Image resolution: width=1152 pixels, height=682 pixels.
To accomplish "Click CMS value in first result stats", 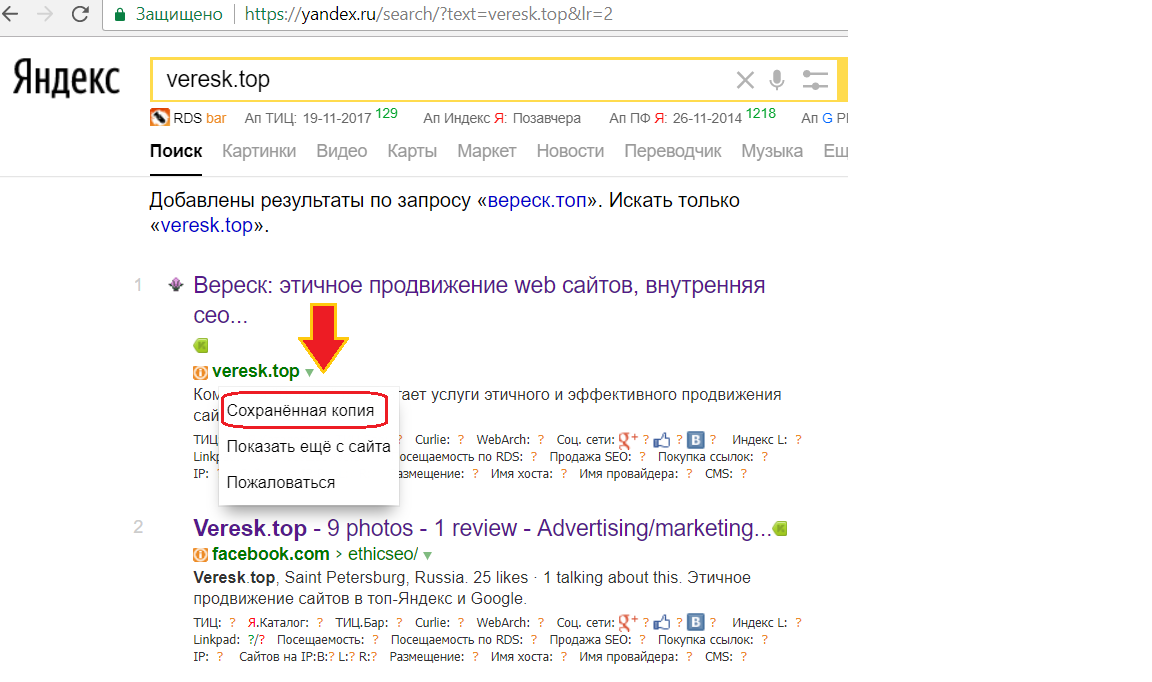I will point(744,474).
